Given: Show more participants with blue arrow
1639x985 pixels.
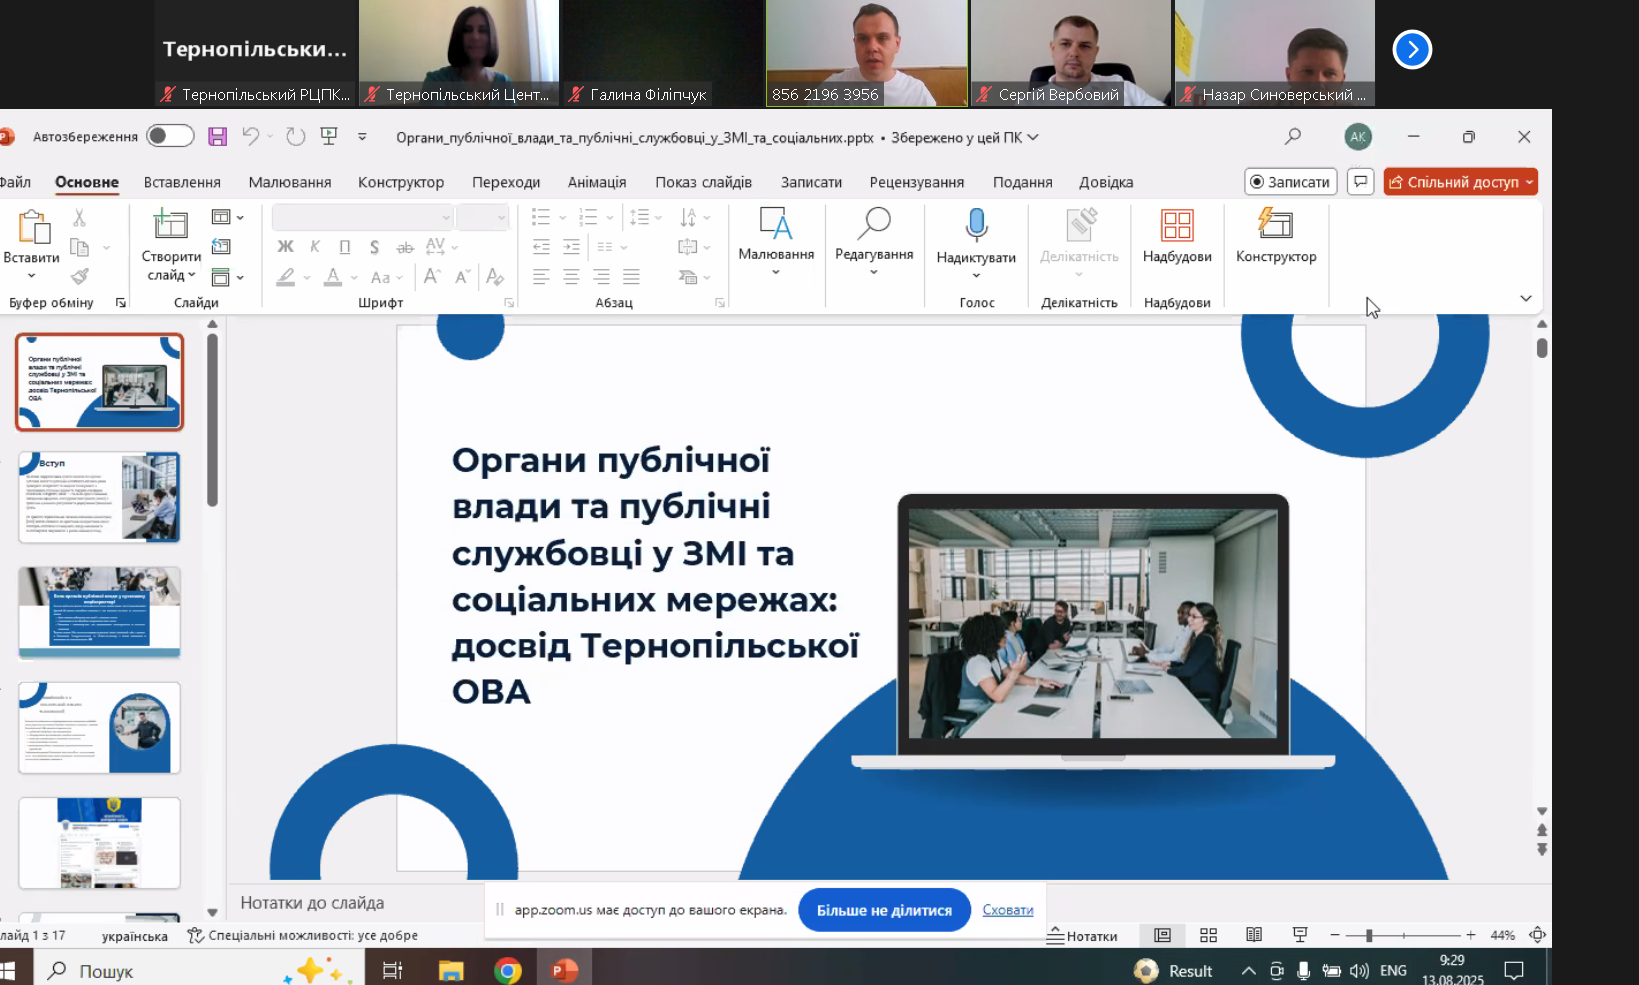Looking at the screenshot, I should [1412, 49].
